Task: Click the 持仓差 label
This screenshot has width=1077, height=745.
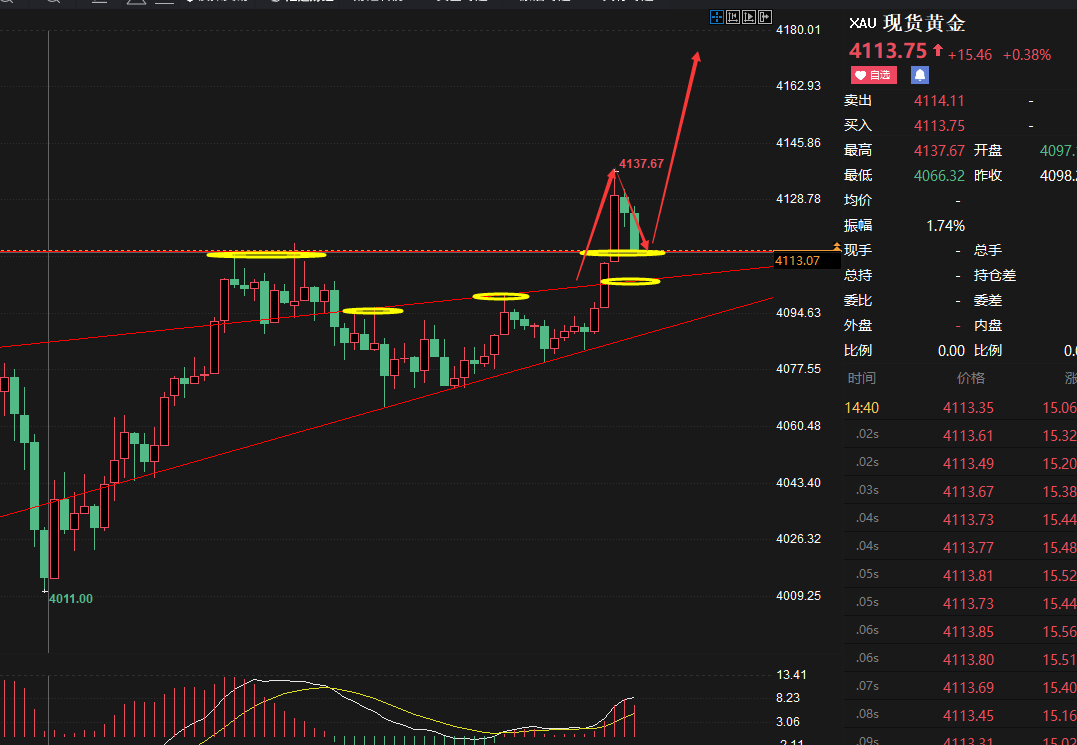Action: pyautogui.click(x=995, y=275)
